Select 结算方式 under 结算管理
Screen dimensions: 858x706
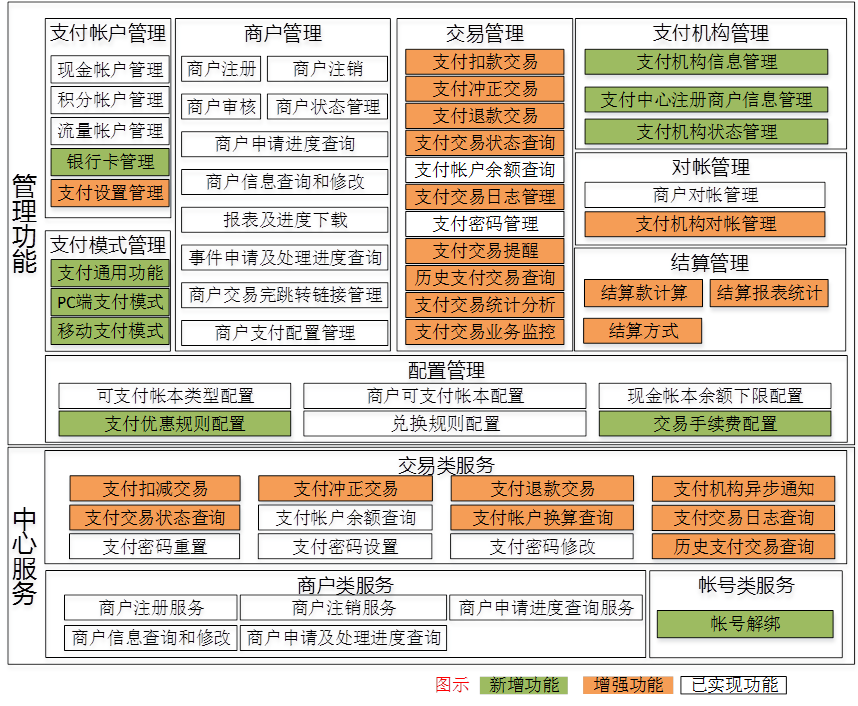642,331
